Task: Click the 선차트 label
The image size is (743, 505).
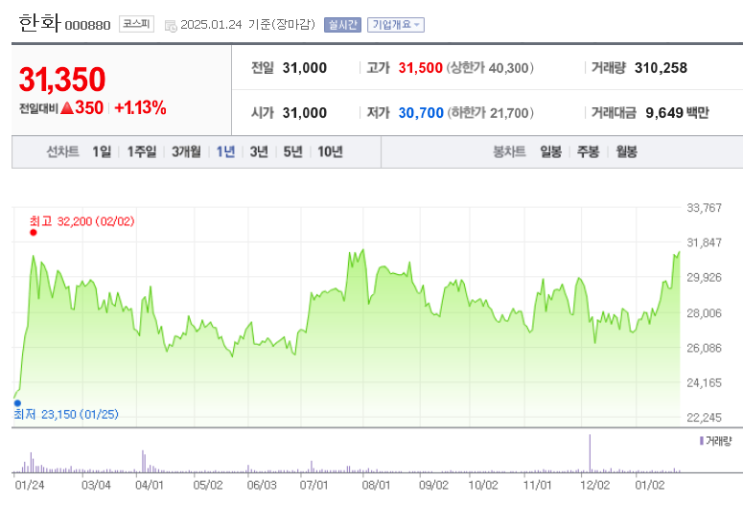Action: point(63,152)
